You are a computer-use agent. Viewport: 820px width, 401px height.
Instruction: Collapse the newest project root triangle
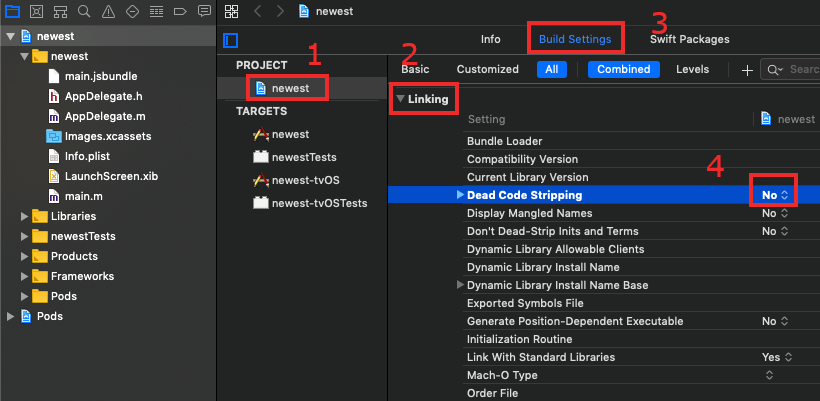coord(10,37)
